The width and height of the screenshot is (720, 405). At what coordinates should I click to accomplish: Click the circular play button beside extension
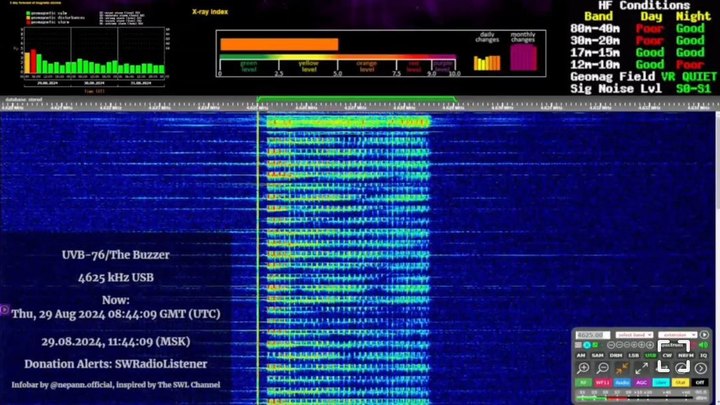[704, 335]
